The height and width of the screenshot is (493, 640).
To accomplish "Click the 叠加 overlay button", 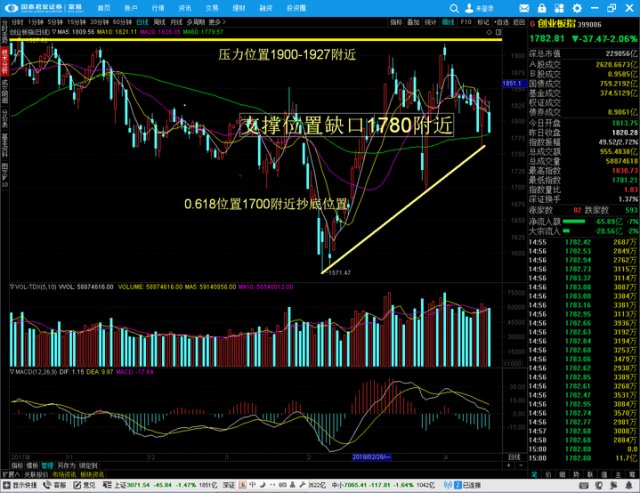I will coord(413,22).
